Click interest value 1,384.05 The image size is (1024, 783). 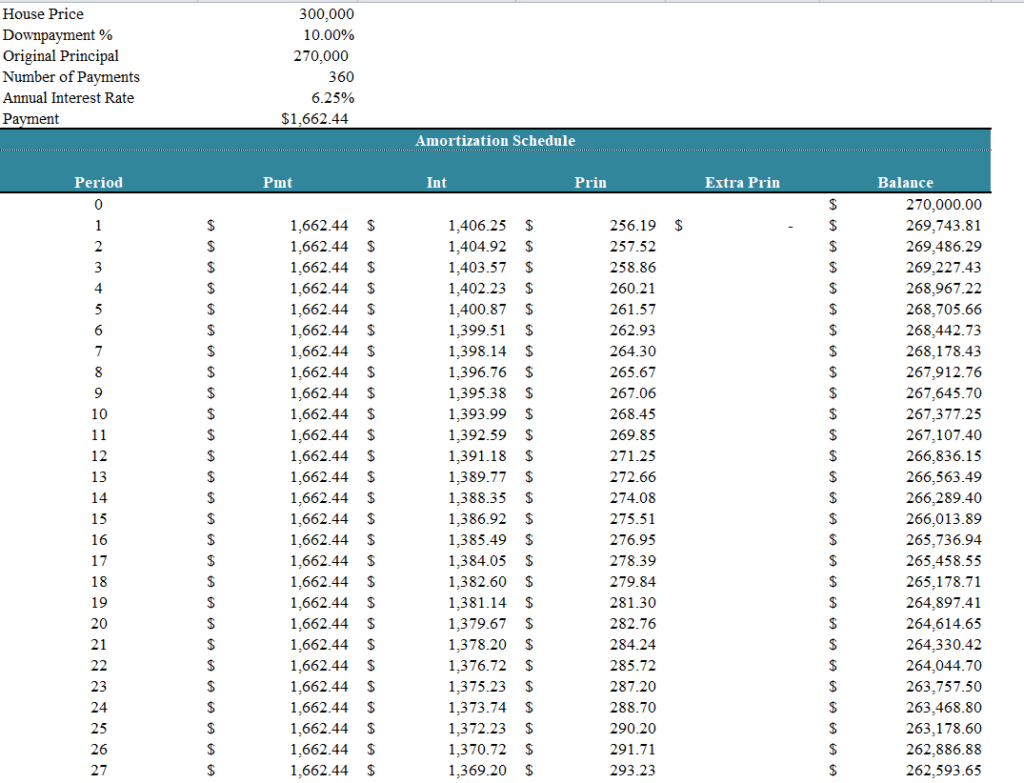477,560
